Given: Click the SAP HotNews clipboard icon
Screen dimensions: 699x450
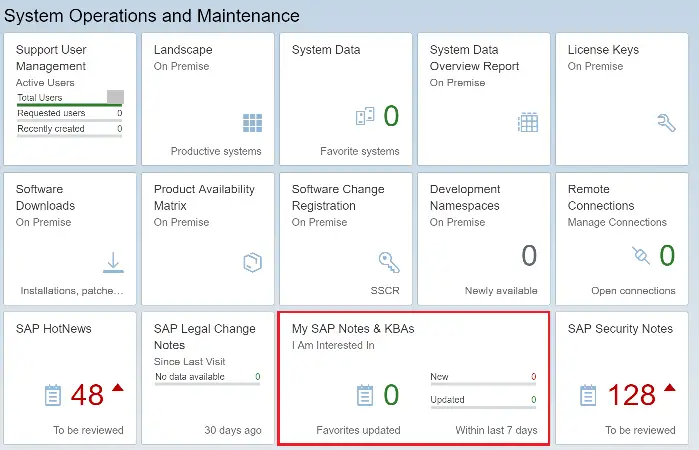Looking at the screenshot, I should coord(53,395).
